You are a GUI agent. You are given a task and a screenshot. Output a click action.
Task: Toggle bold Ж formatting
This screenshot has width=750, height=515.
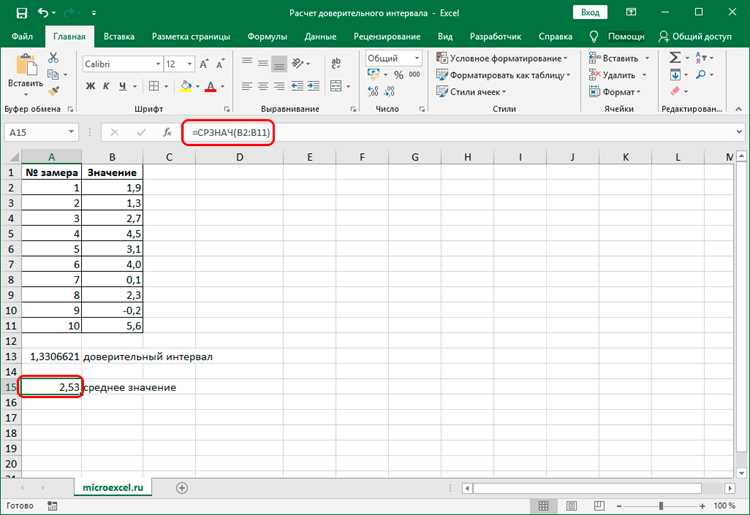click(90, 86)
